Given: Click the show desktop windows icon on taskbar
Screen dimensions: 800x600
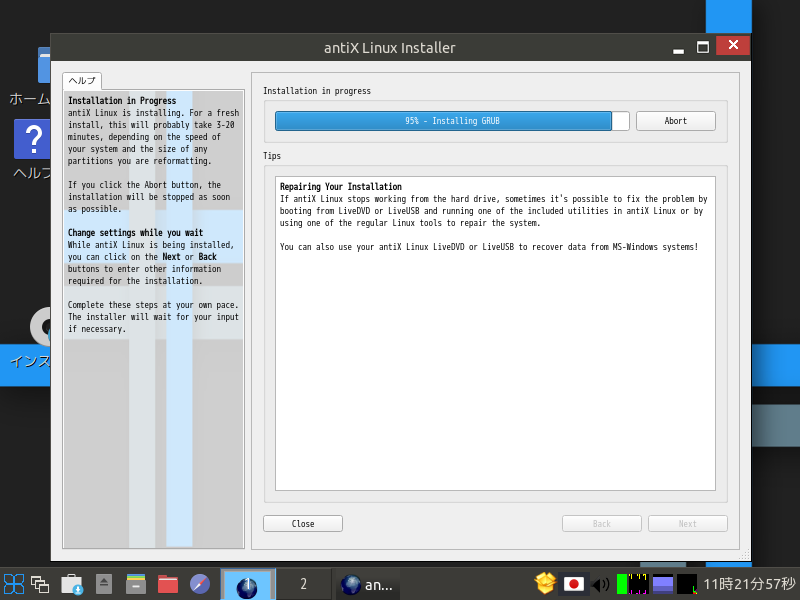Looking at the screenshot, I should pyautogui.click(x=40, y=584).
